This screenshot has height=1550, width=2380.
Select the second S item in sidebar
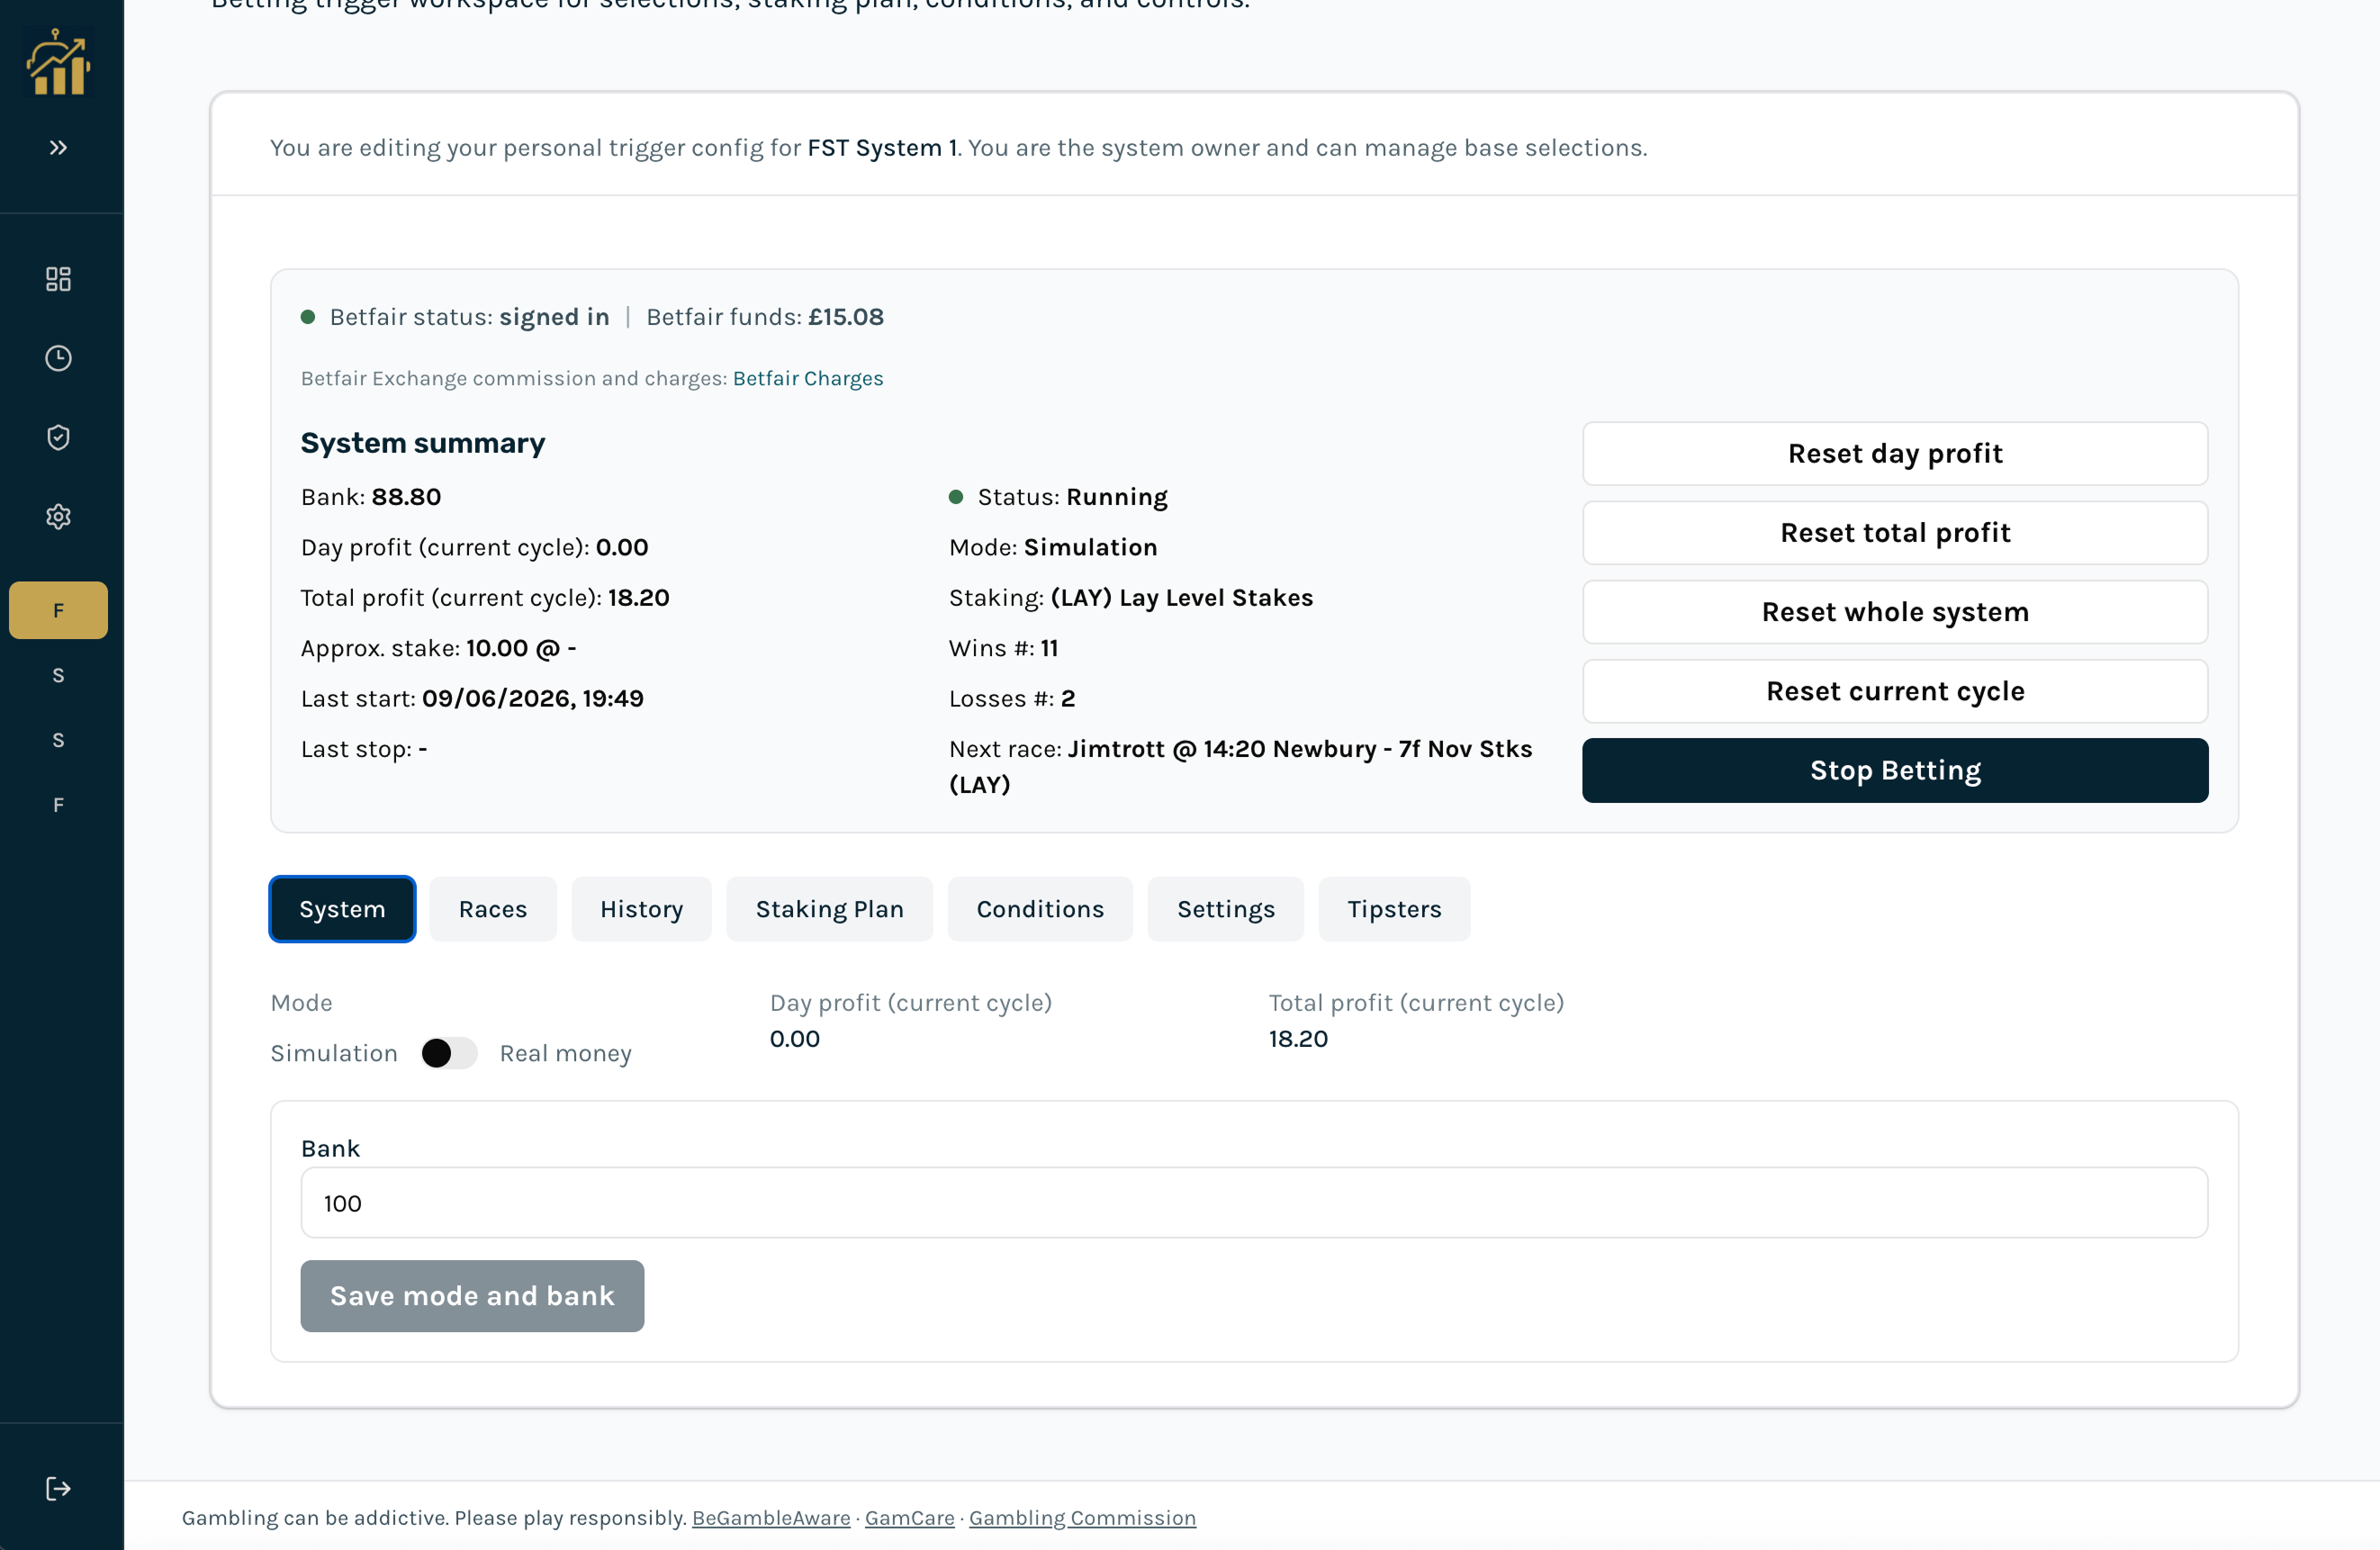[58, 740]
